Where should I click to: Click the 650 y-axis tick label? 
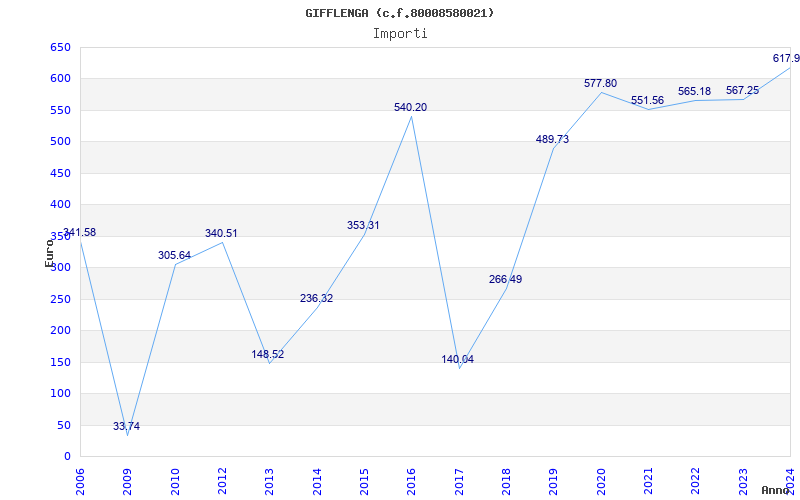(60, 47)
